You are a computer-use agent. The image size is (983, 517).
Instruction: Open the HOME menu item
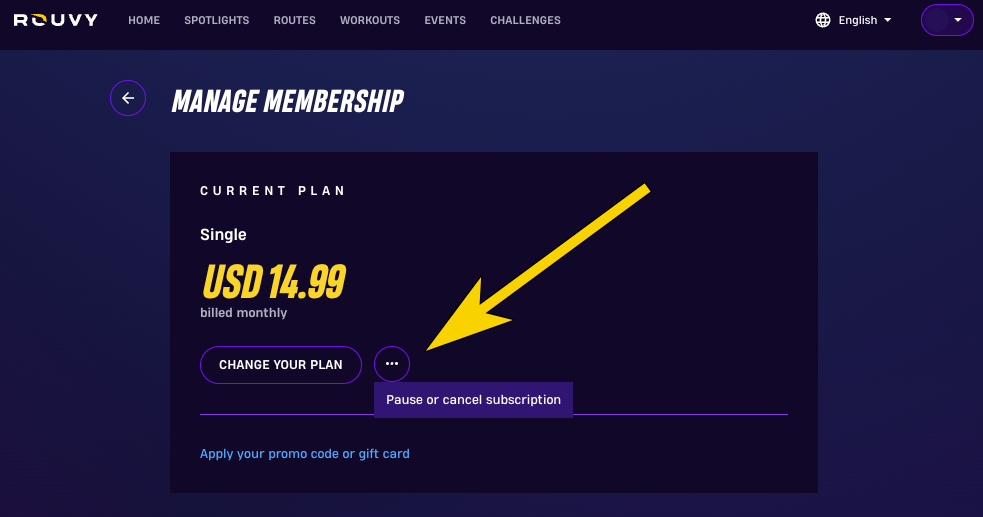[144, 20]
